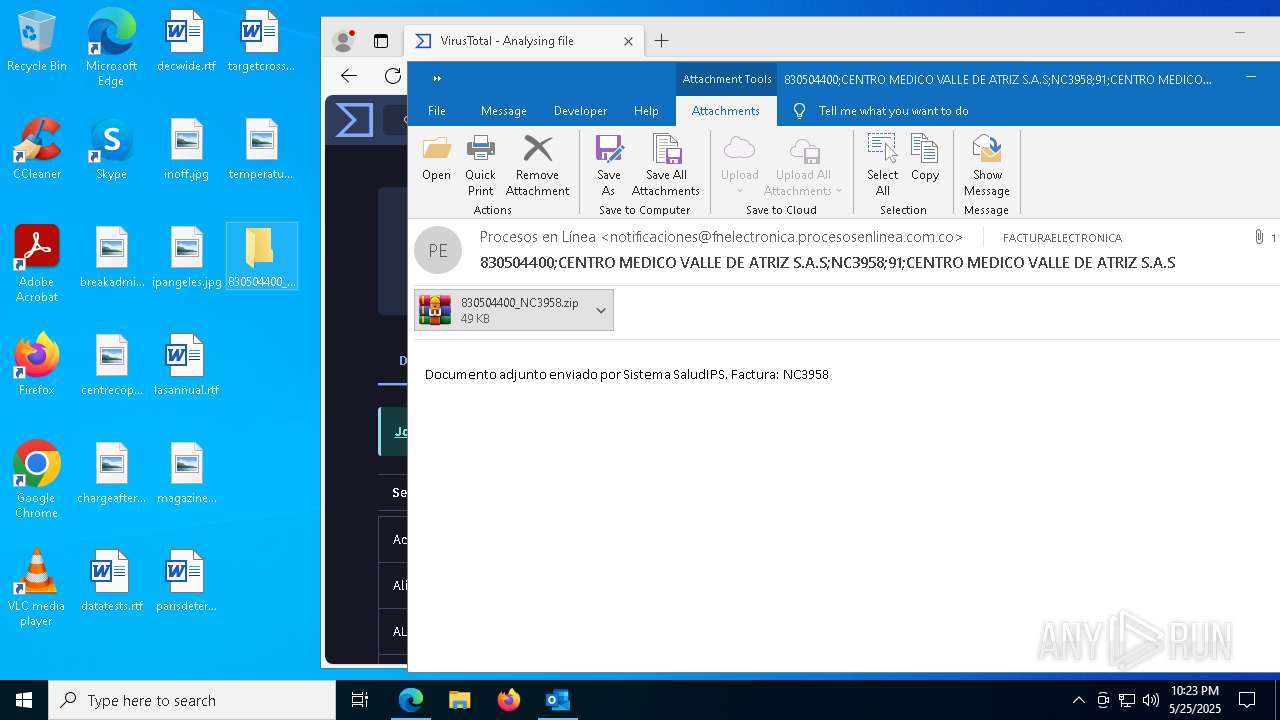This screenshot has height=720, width=1280.
Task: Switch to Outlook on the taskbar
Action: 557,700
